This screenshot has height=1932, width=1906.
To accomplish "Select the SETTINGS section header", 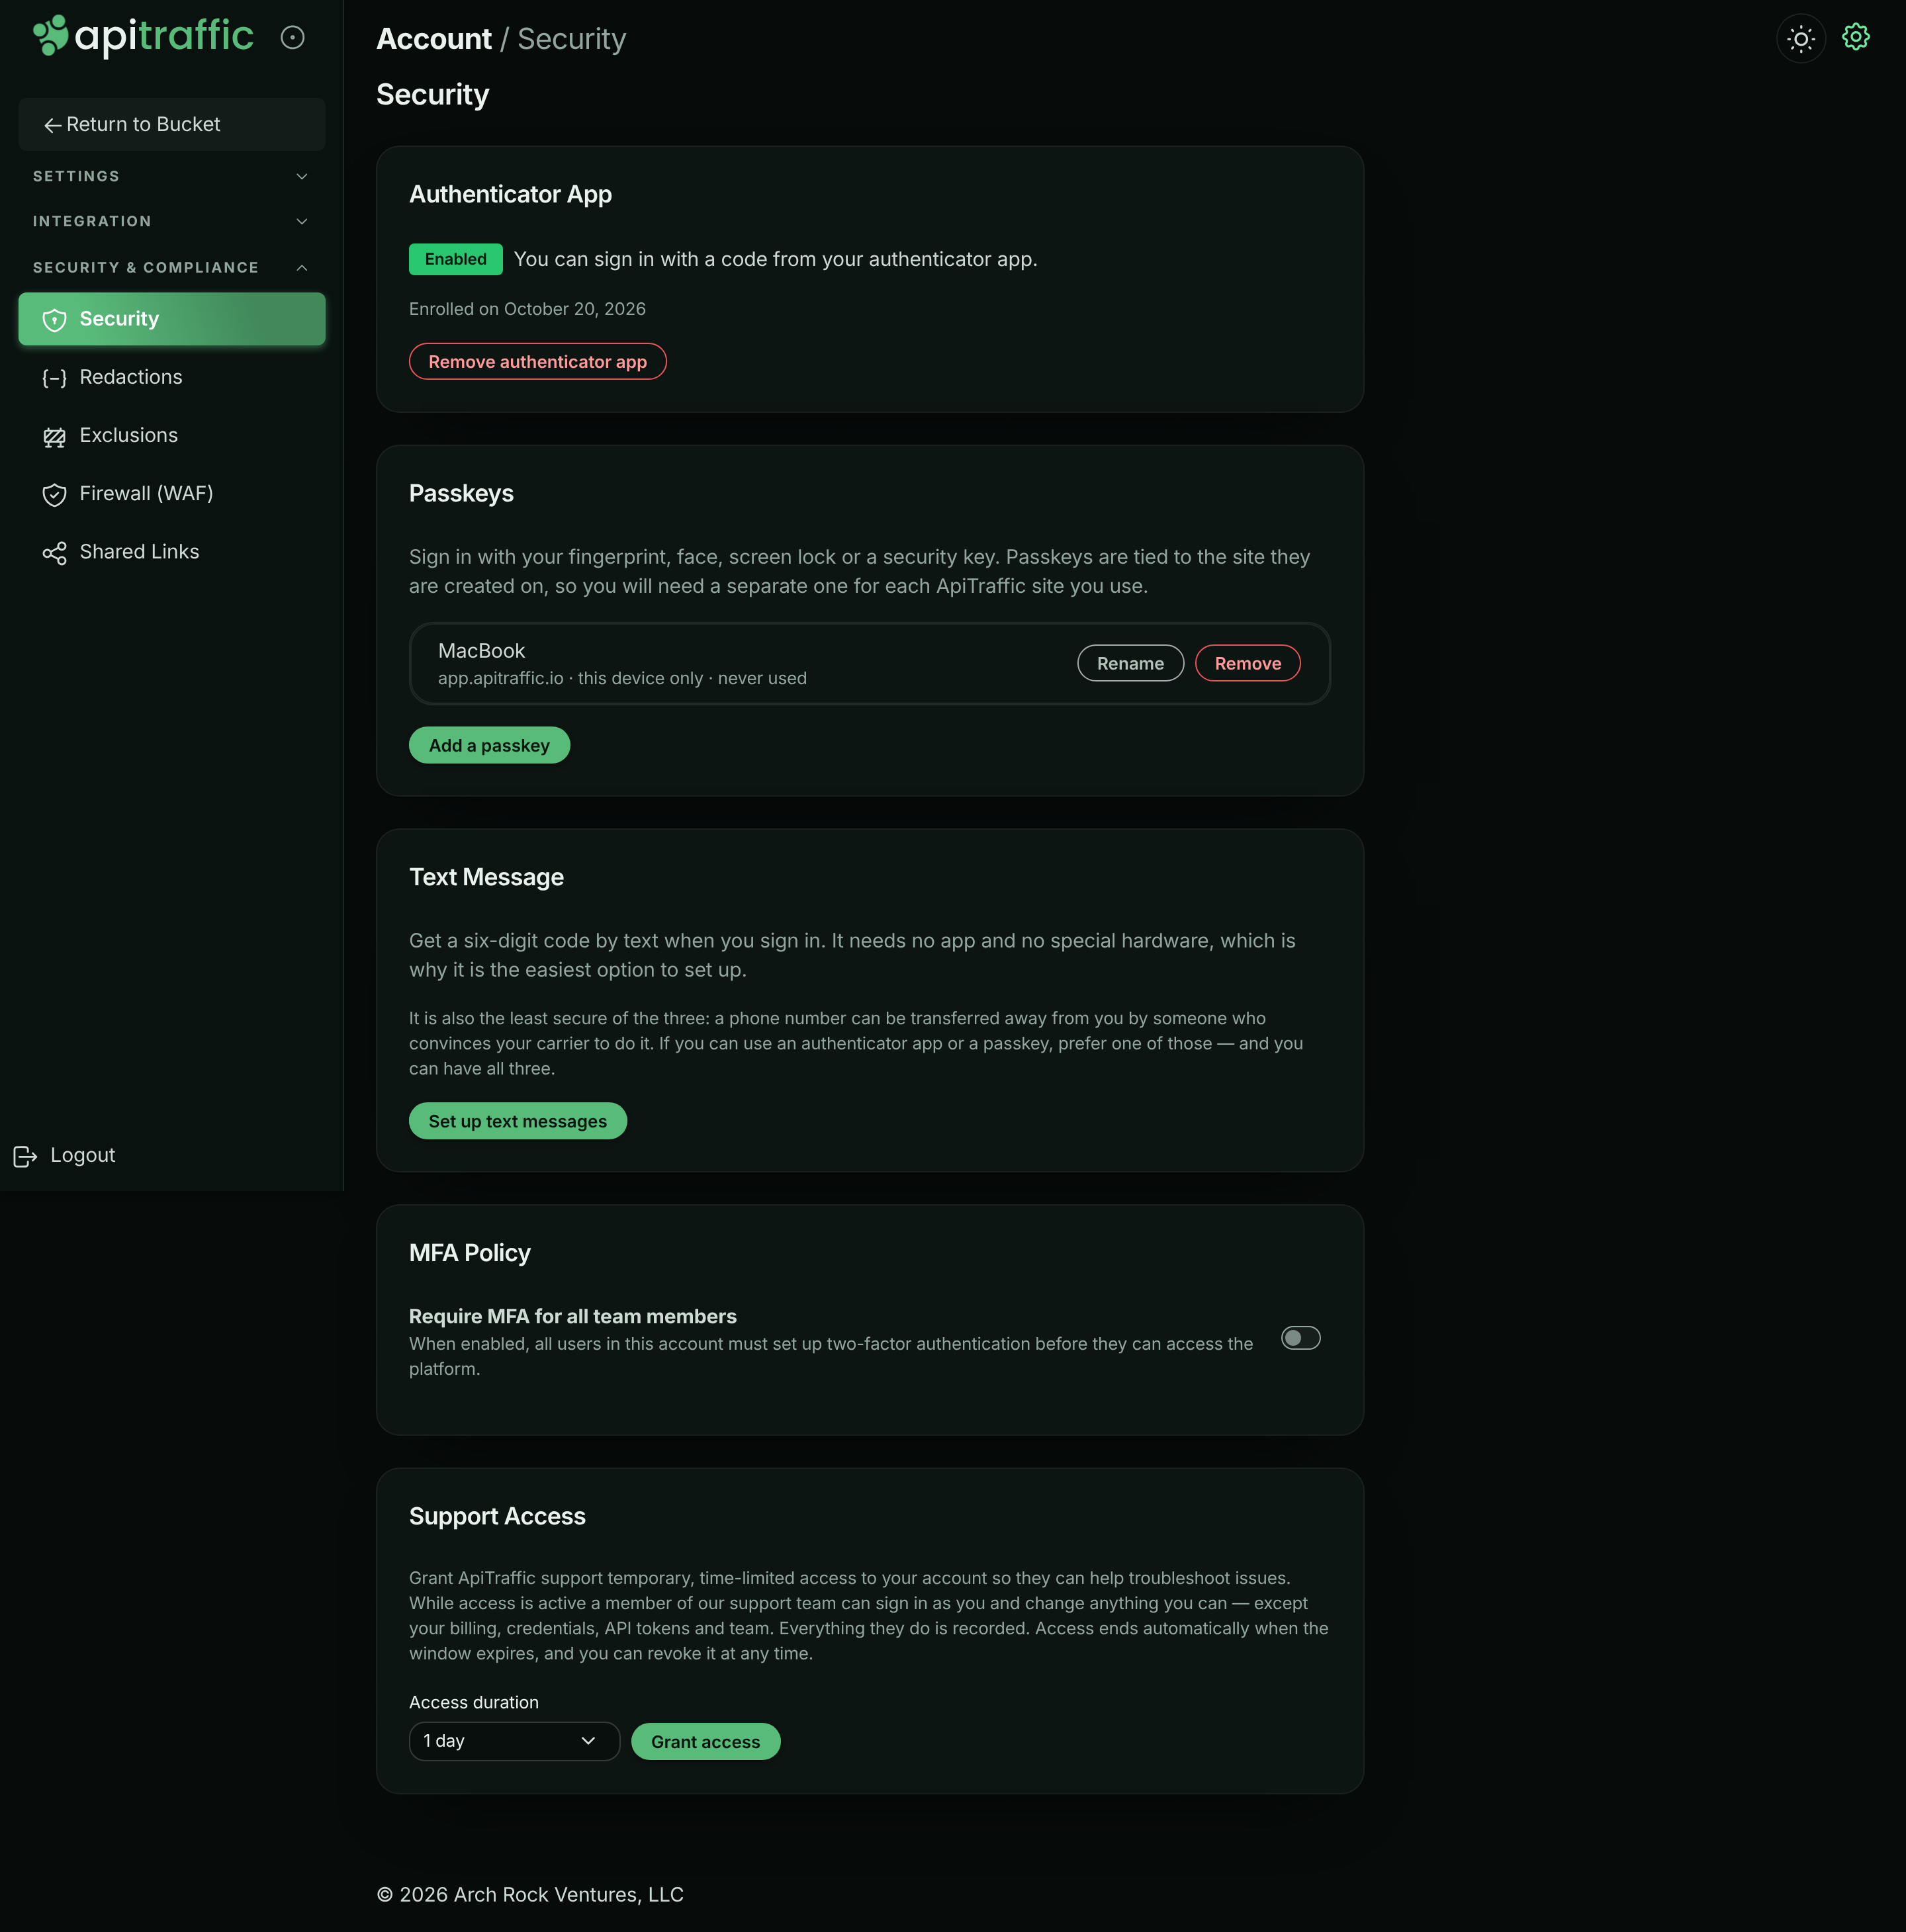I will coord(172,176).
